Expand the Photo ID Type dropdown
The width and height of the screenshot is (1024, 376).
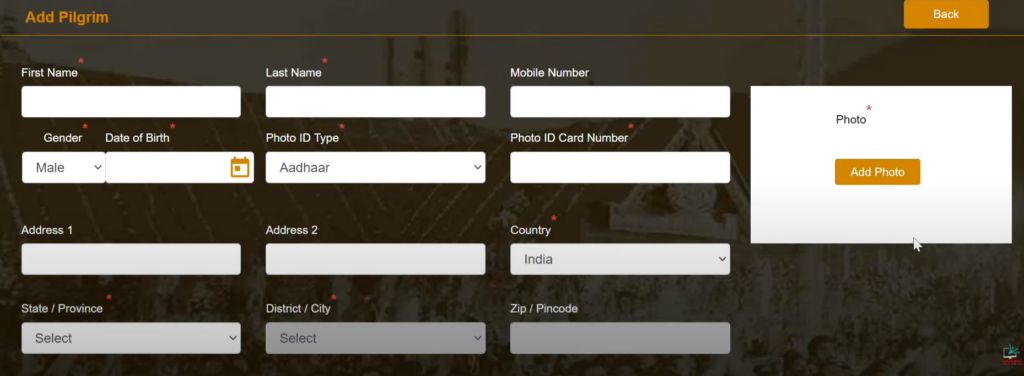pos(376,168)
